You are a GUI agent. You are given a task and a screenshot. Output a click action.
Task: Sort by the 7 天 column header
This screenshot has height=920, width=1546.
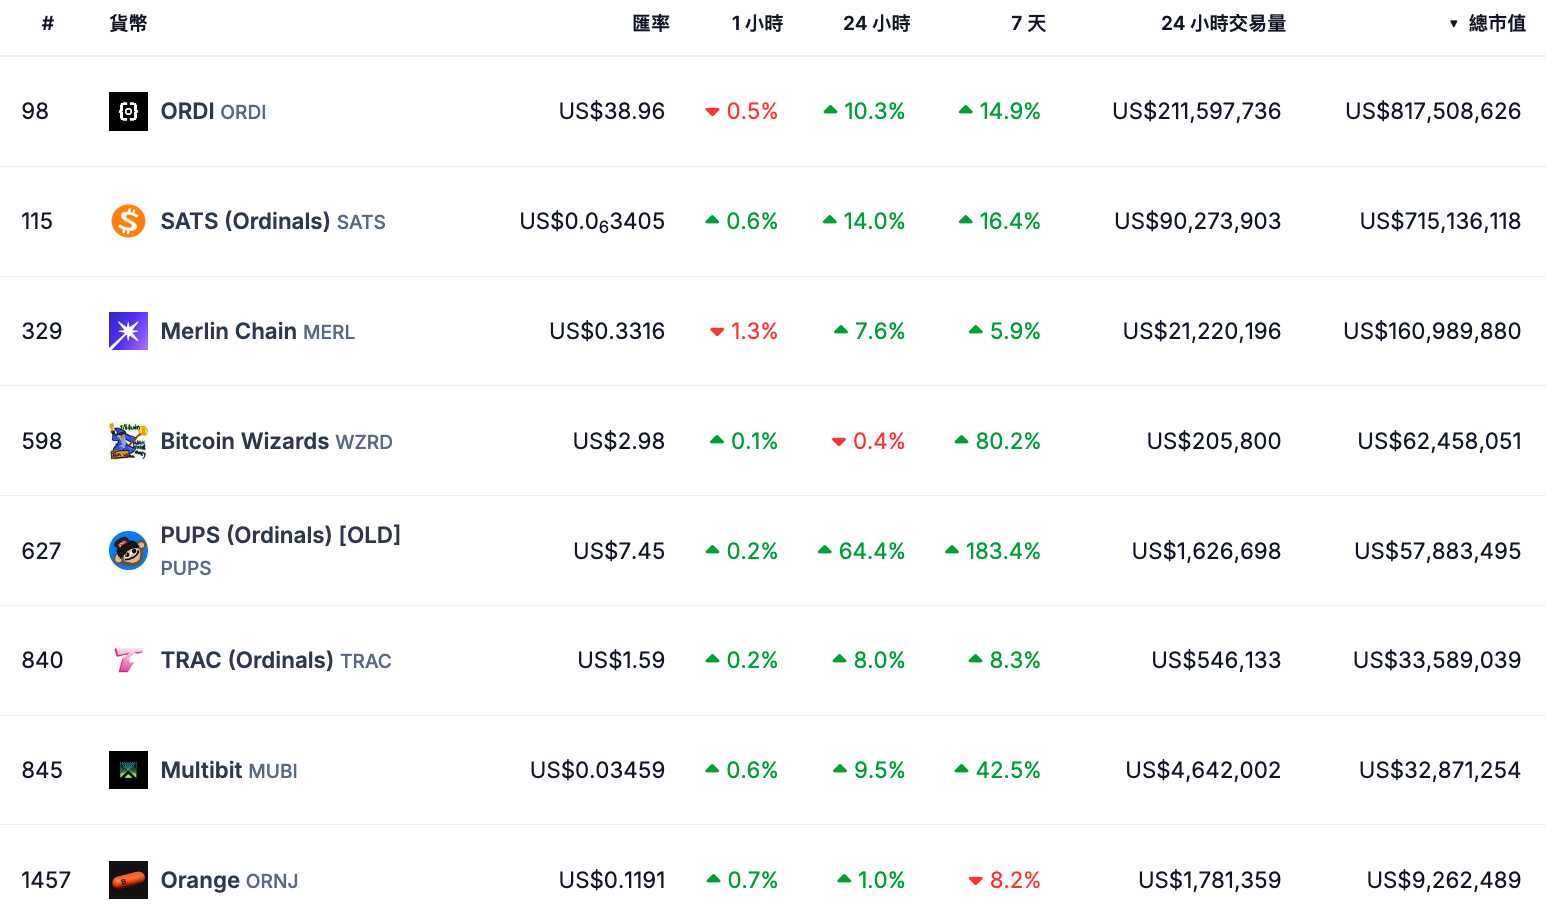tap(1028, 24)
